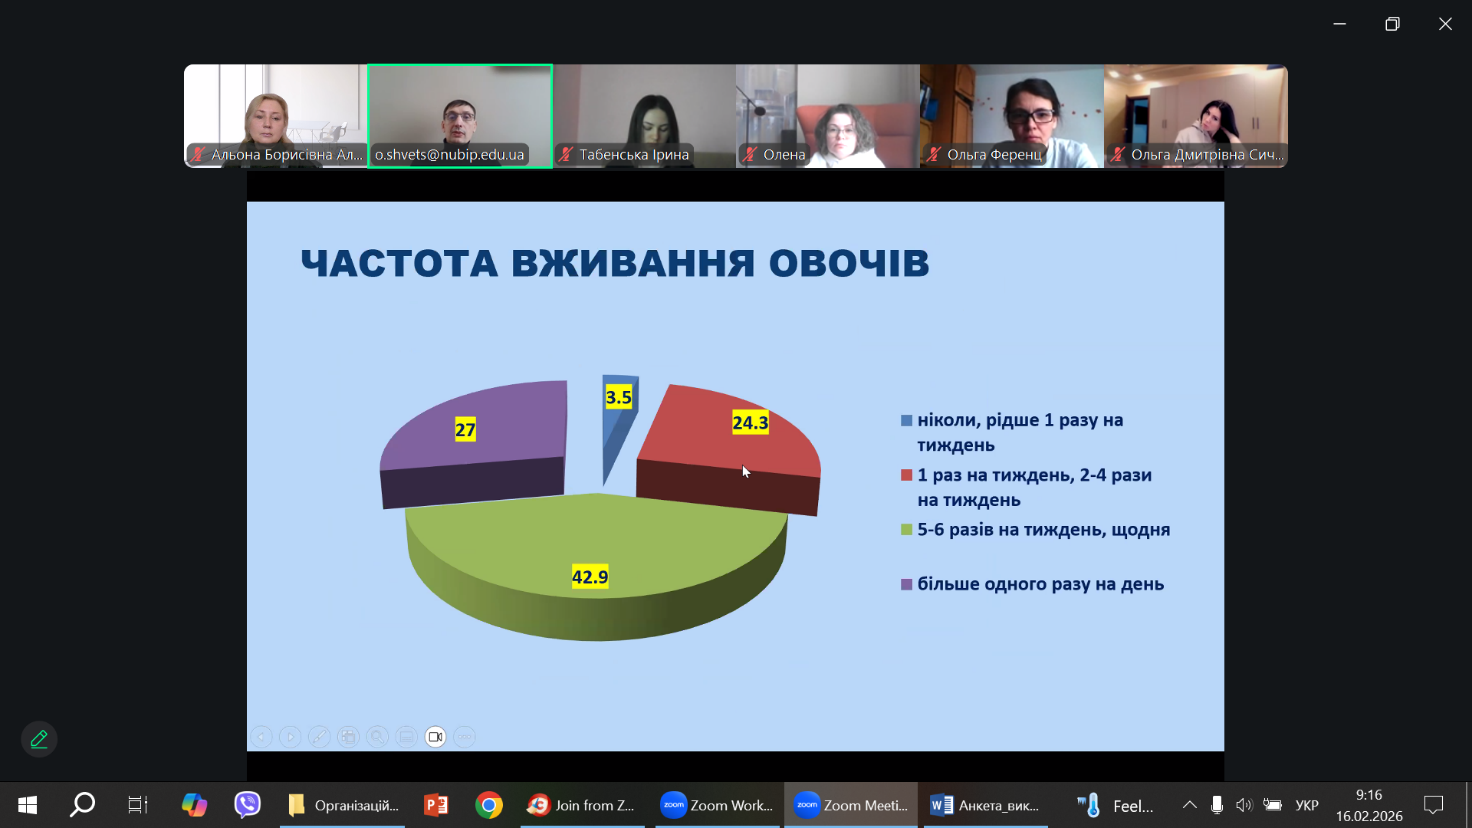The height and width of the screenshot is (828, 1472).
Task: Select Ольга Дмитрівна's video tile
Action: point(1196,116)
